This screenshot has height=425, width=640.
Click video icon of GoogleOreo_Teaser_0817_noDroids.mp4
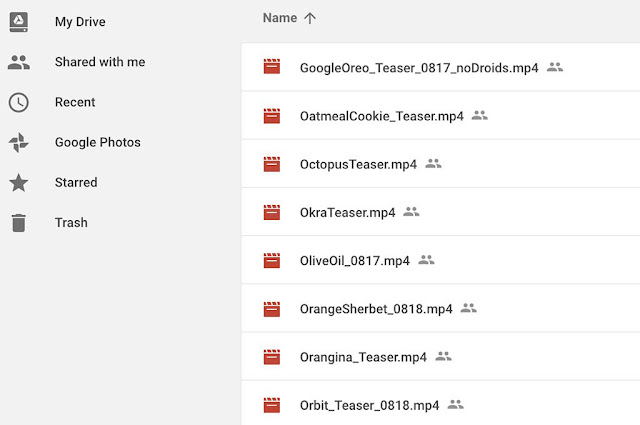[x=272, y=67]
